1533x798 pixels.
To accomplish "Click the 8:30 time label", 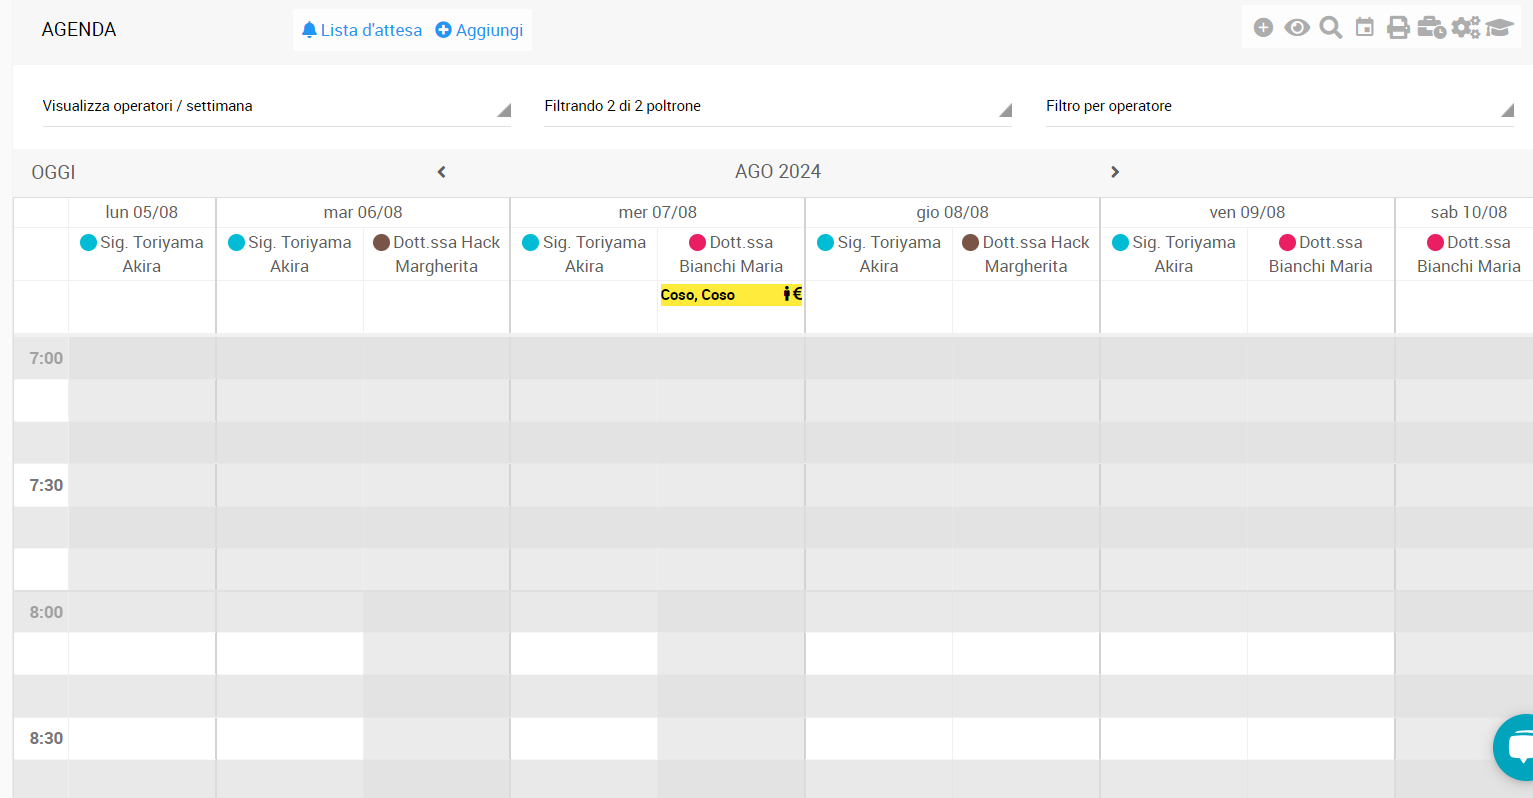I will click(x=46, y=738).
